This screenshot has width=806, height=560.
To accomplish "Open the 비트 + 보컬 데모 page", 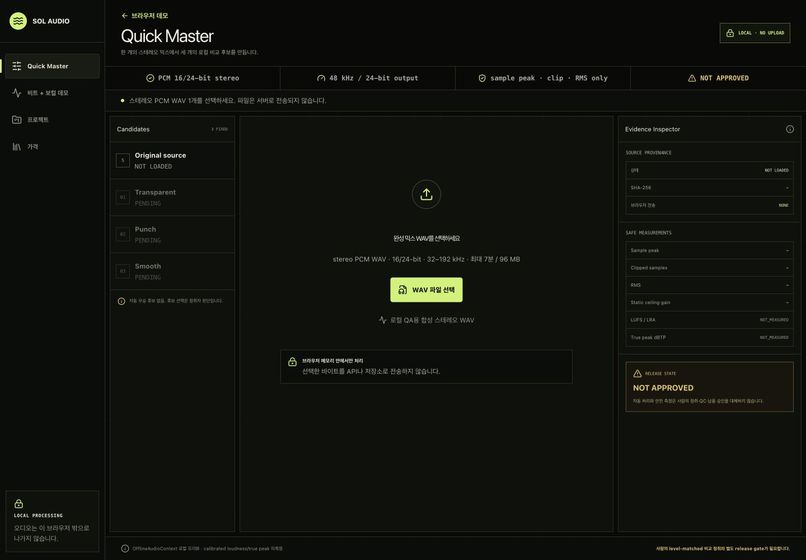I will click(x=52, y=93).
